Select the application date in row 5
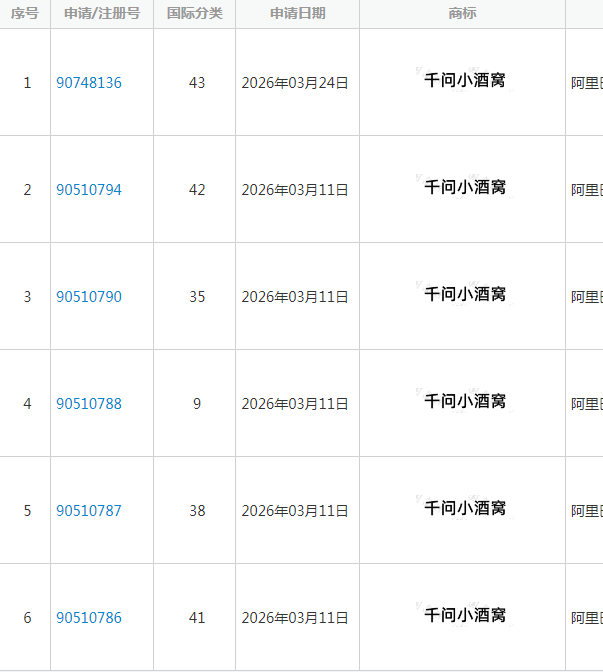The image size is (603, 672). 295,511
